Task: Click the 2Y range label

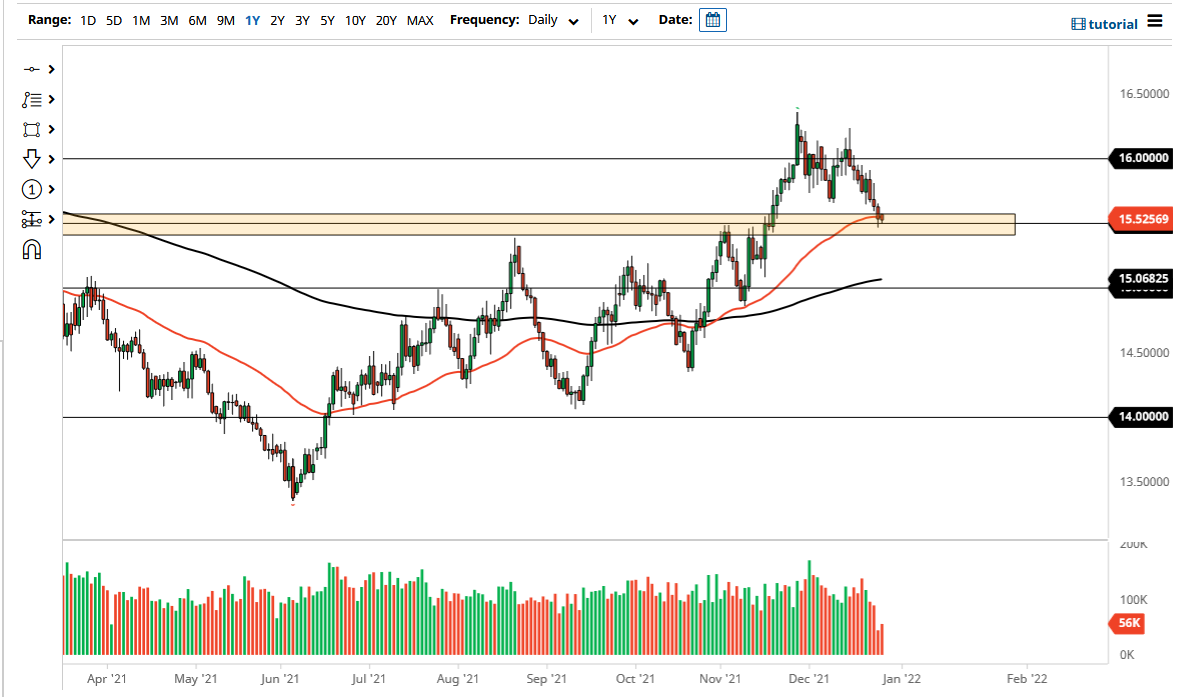Action: coord(277,20)
